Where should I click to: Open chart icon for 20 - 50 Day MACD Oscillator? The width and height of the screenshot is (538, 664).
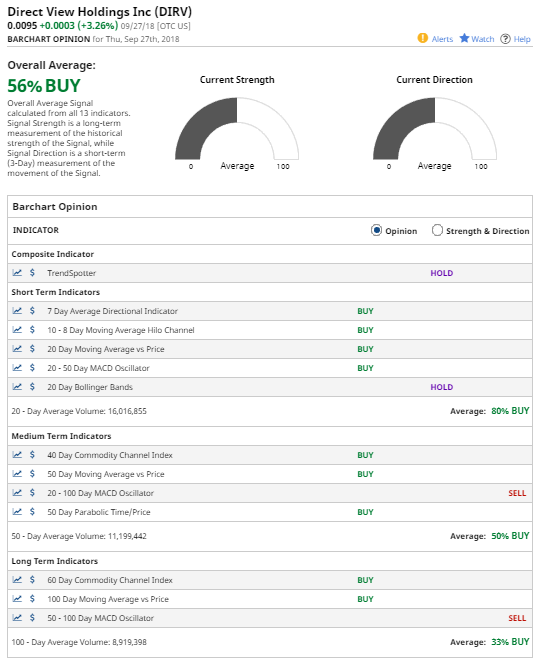17,368
